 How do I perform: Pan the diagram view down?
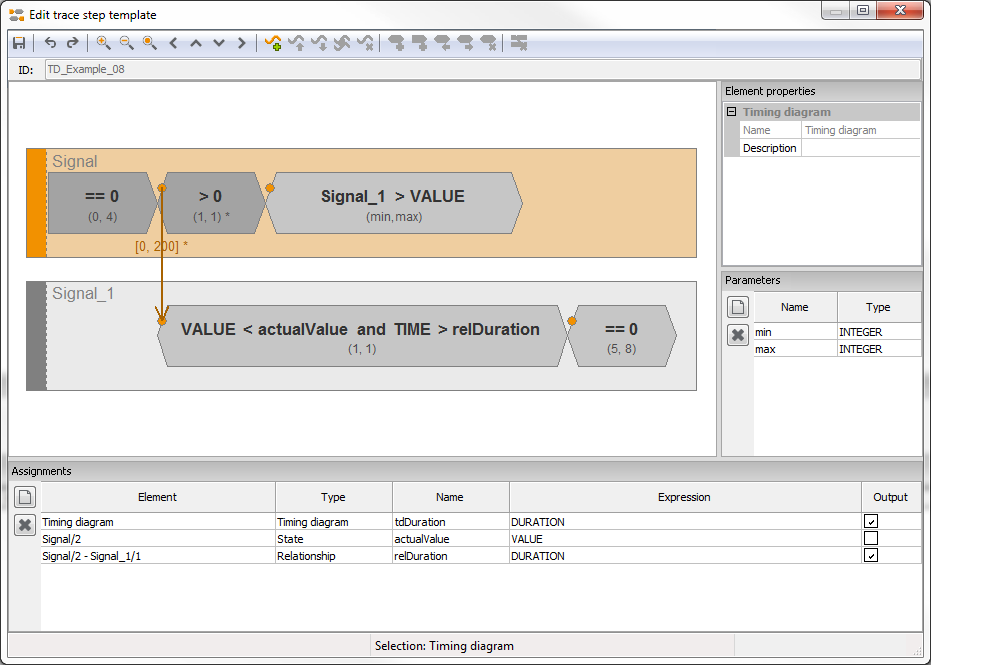pos(219,43)
